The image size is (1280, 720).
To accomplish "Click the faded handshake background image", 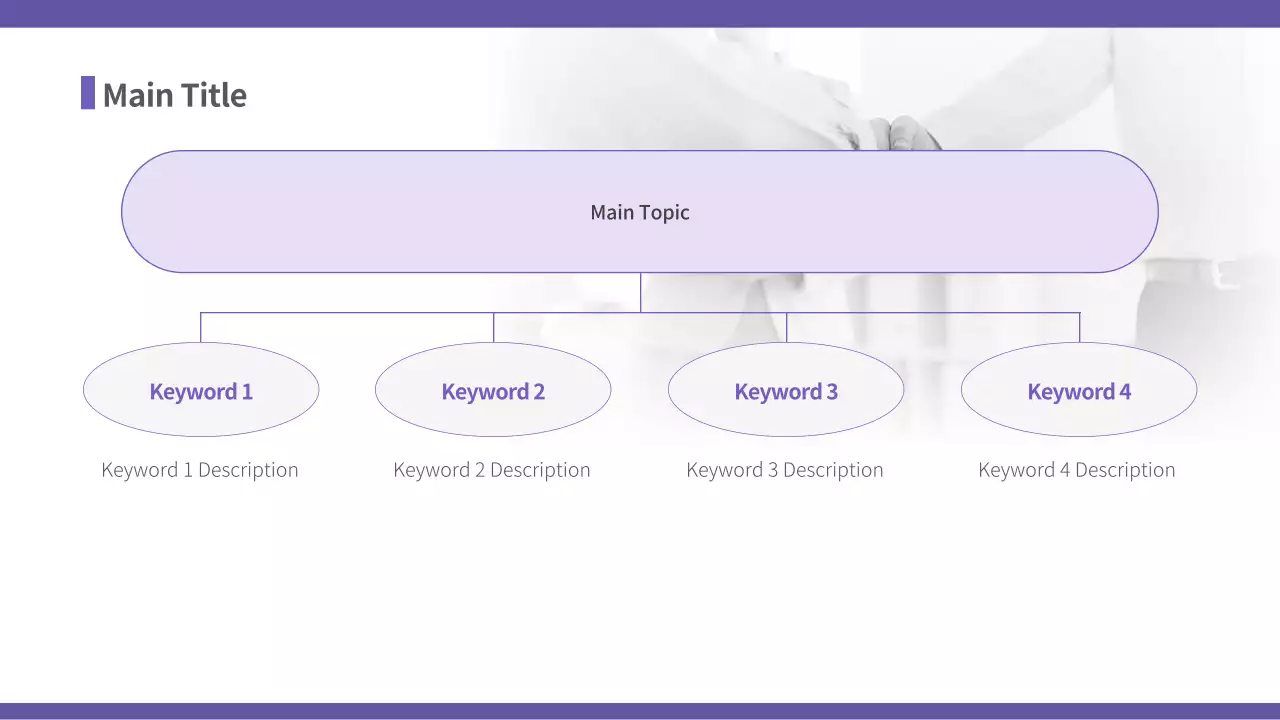I will [1000, 90].
